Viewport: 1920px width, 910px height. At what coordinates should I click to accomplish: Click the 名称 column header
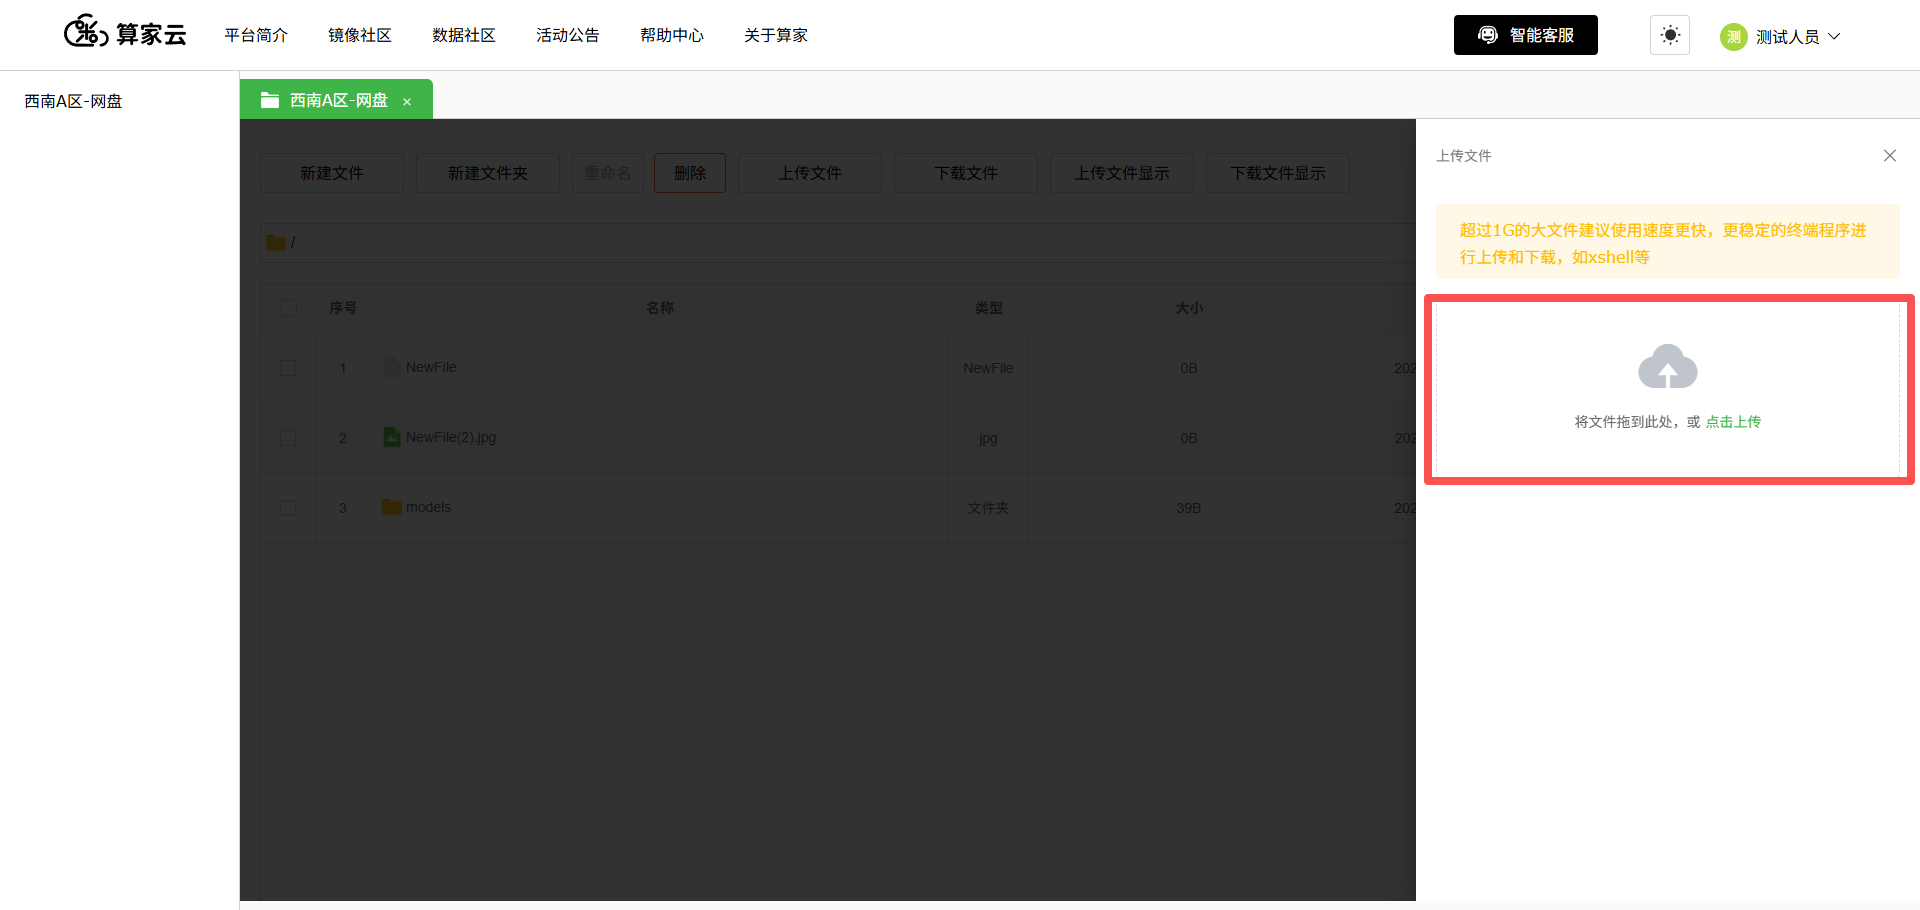coord(660,308)
